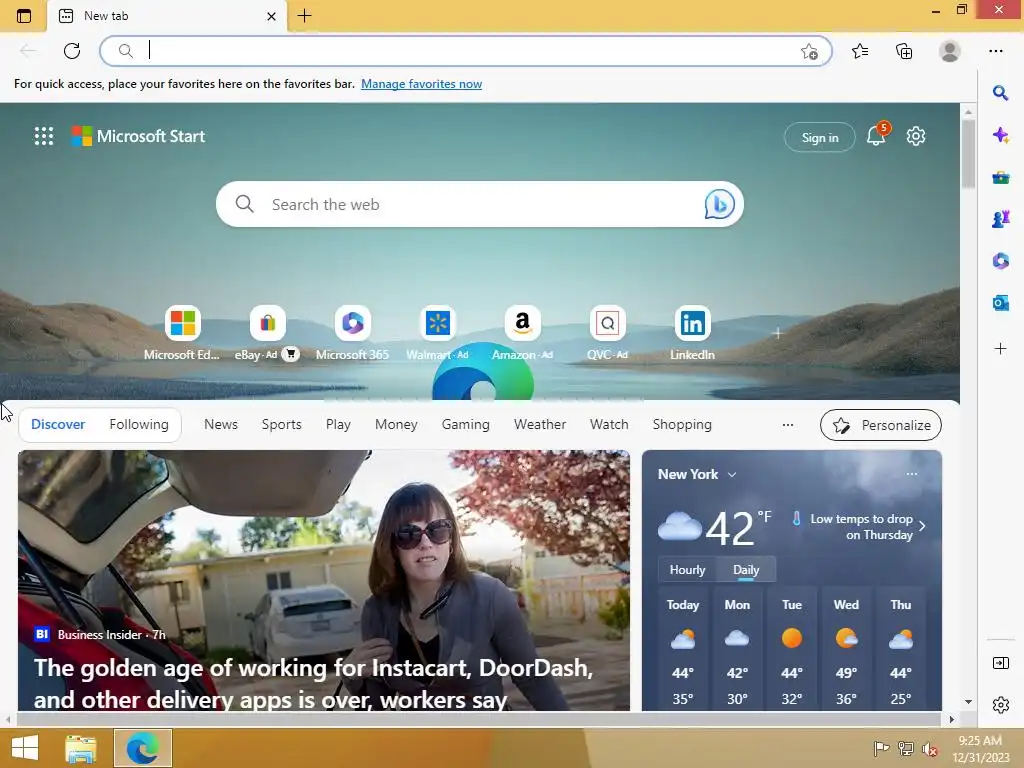Open the Windows Start button

(x=25, y=748)
